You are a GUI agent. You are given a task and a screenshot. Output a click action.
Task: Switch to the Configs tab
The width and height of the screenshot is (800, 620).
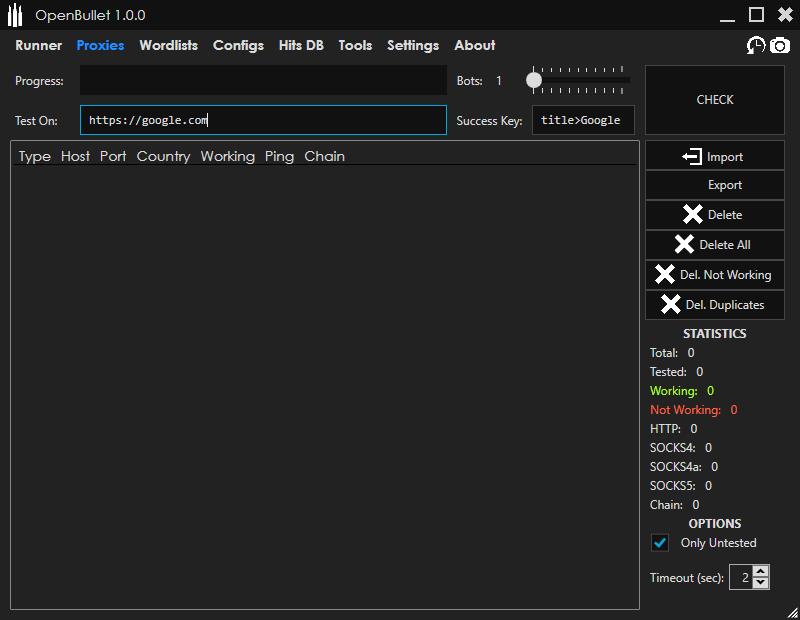tap(238, 45)
